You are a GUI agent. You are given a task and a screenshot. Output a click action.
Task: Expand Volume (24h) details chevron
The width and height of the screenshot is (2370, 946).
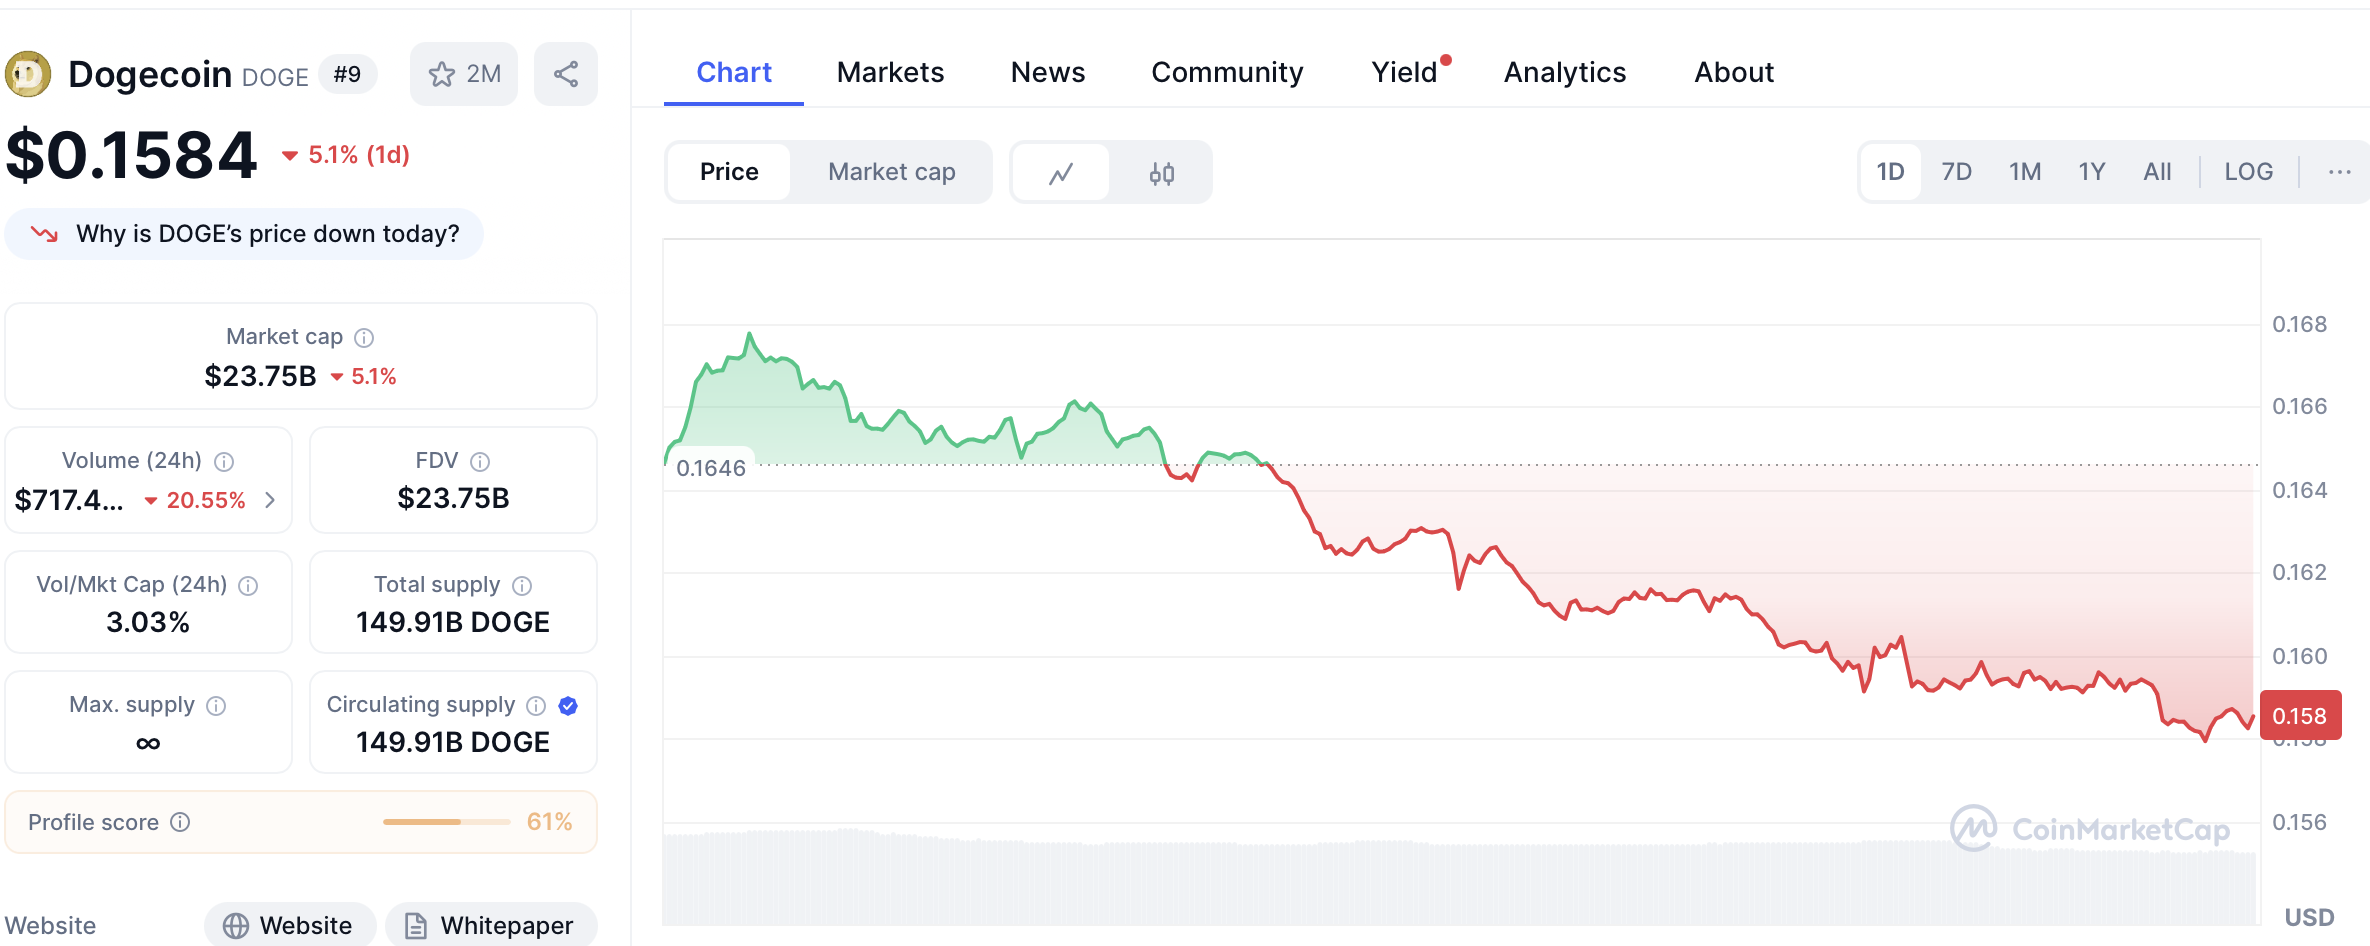tap(270, 500)
